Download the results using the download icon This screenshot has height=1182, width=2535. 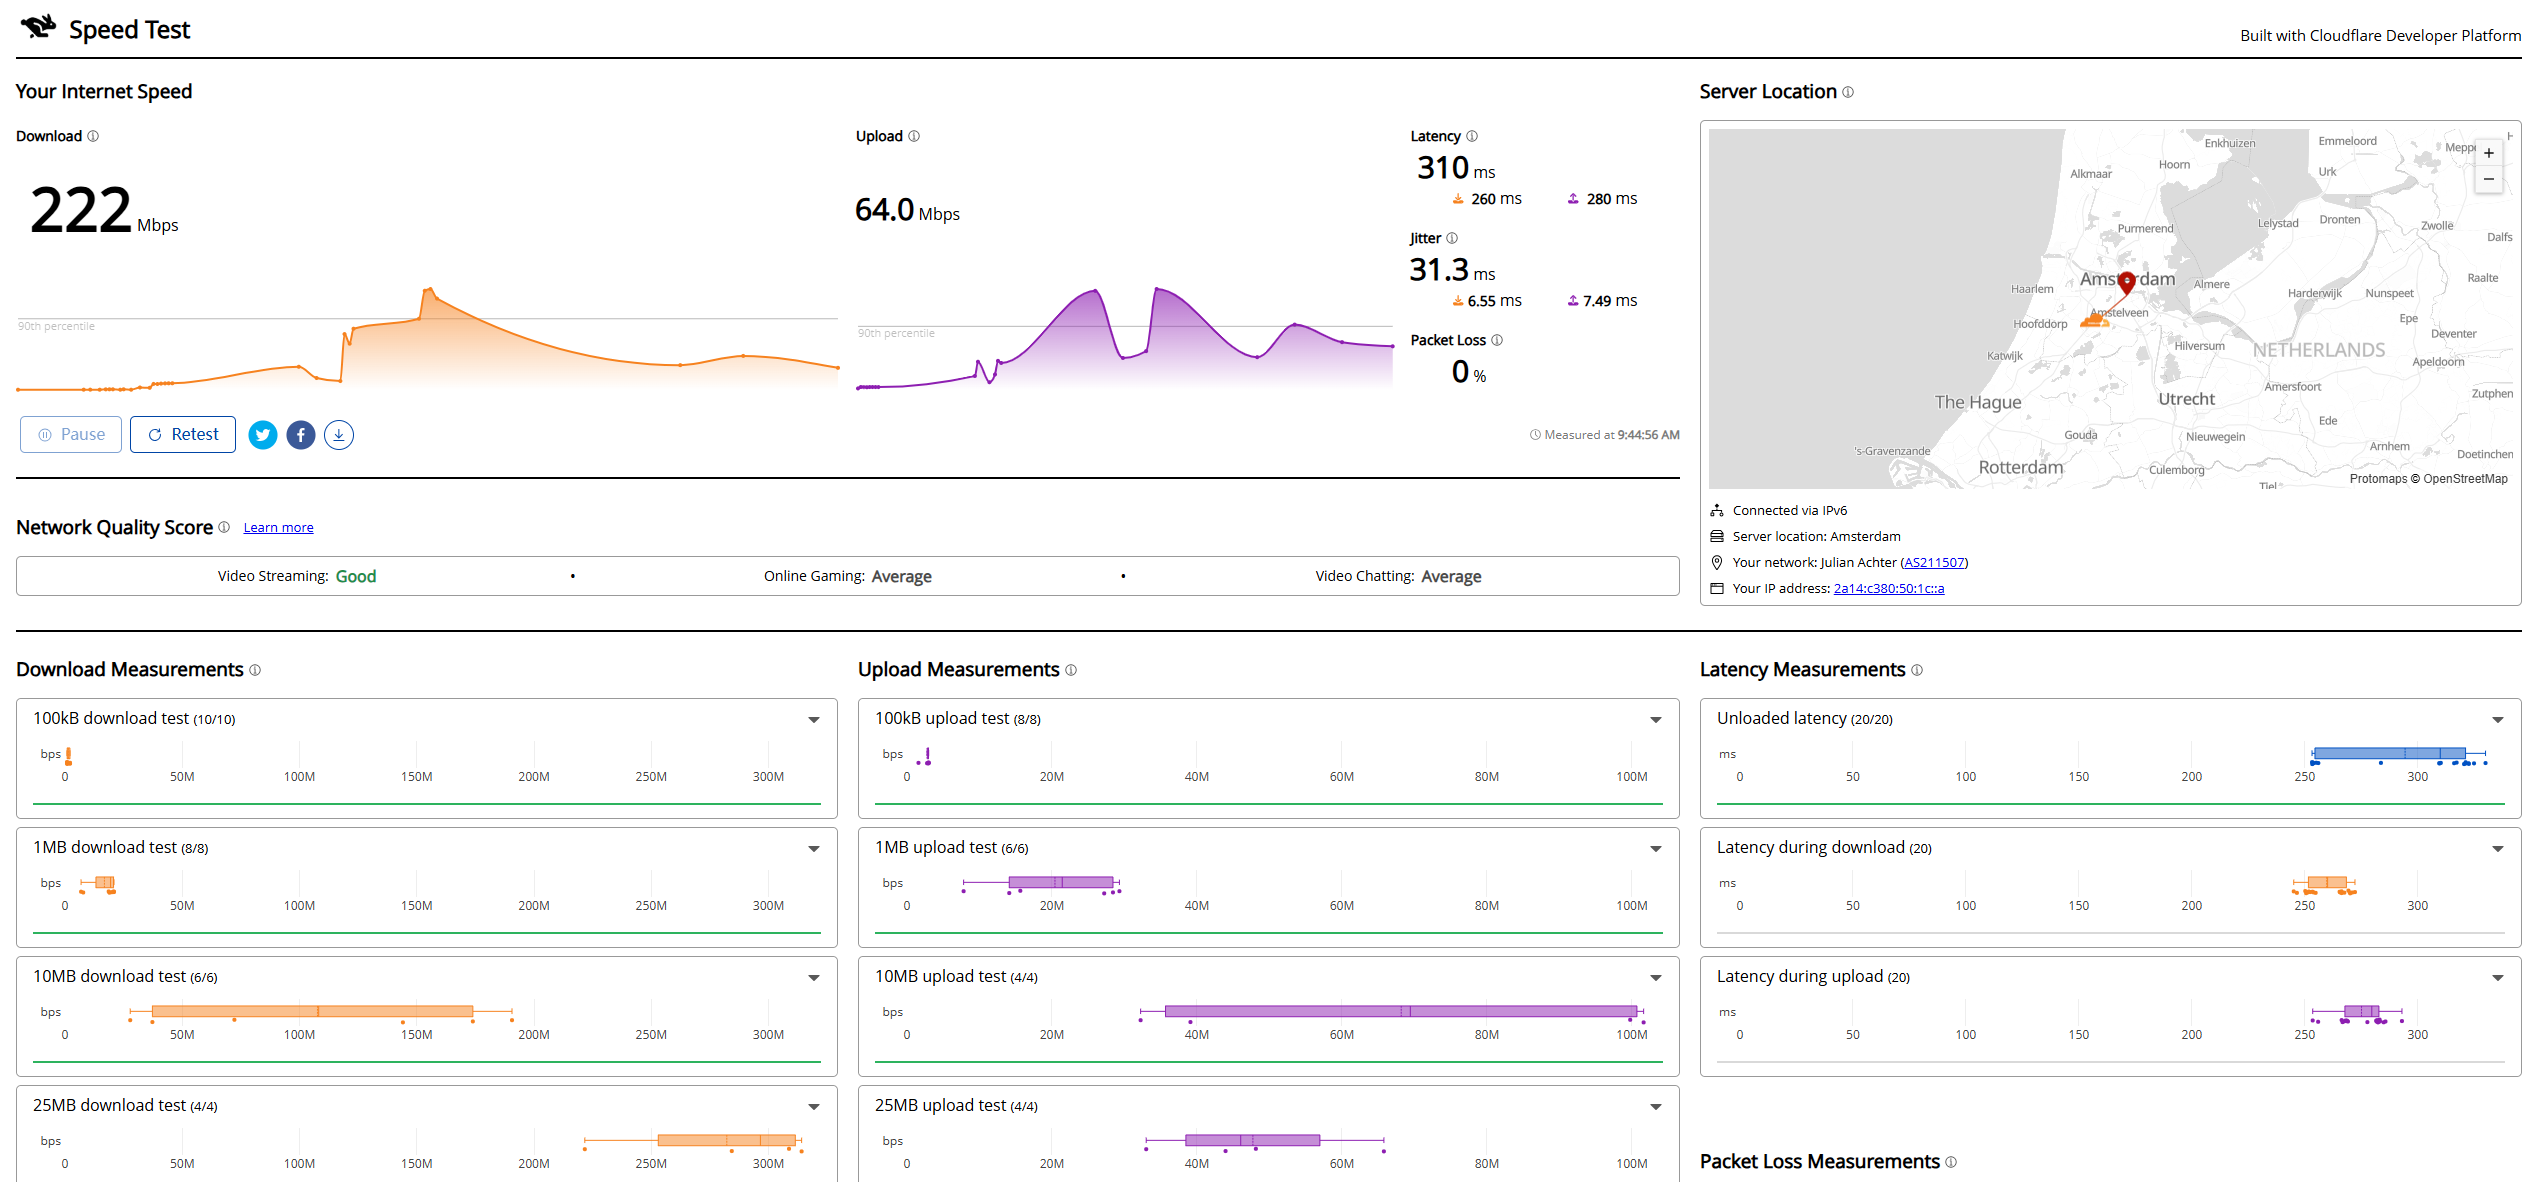point(339,435)
